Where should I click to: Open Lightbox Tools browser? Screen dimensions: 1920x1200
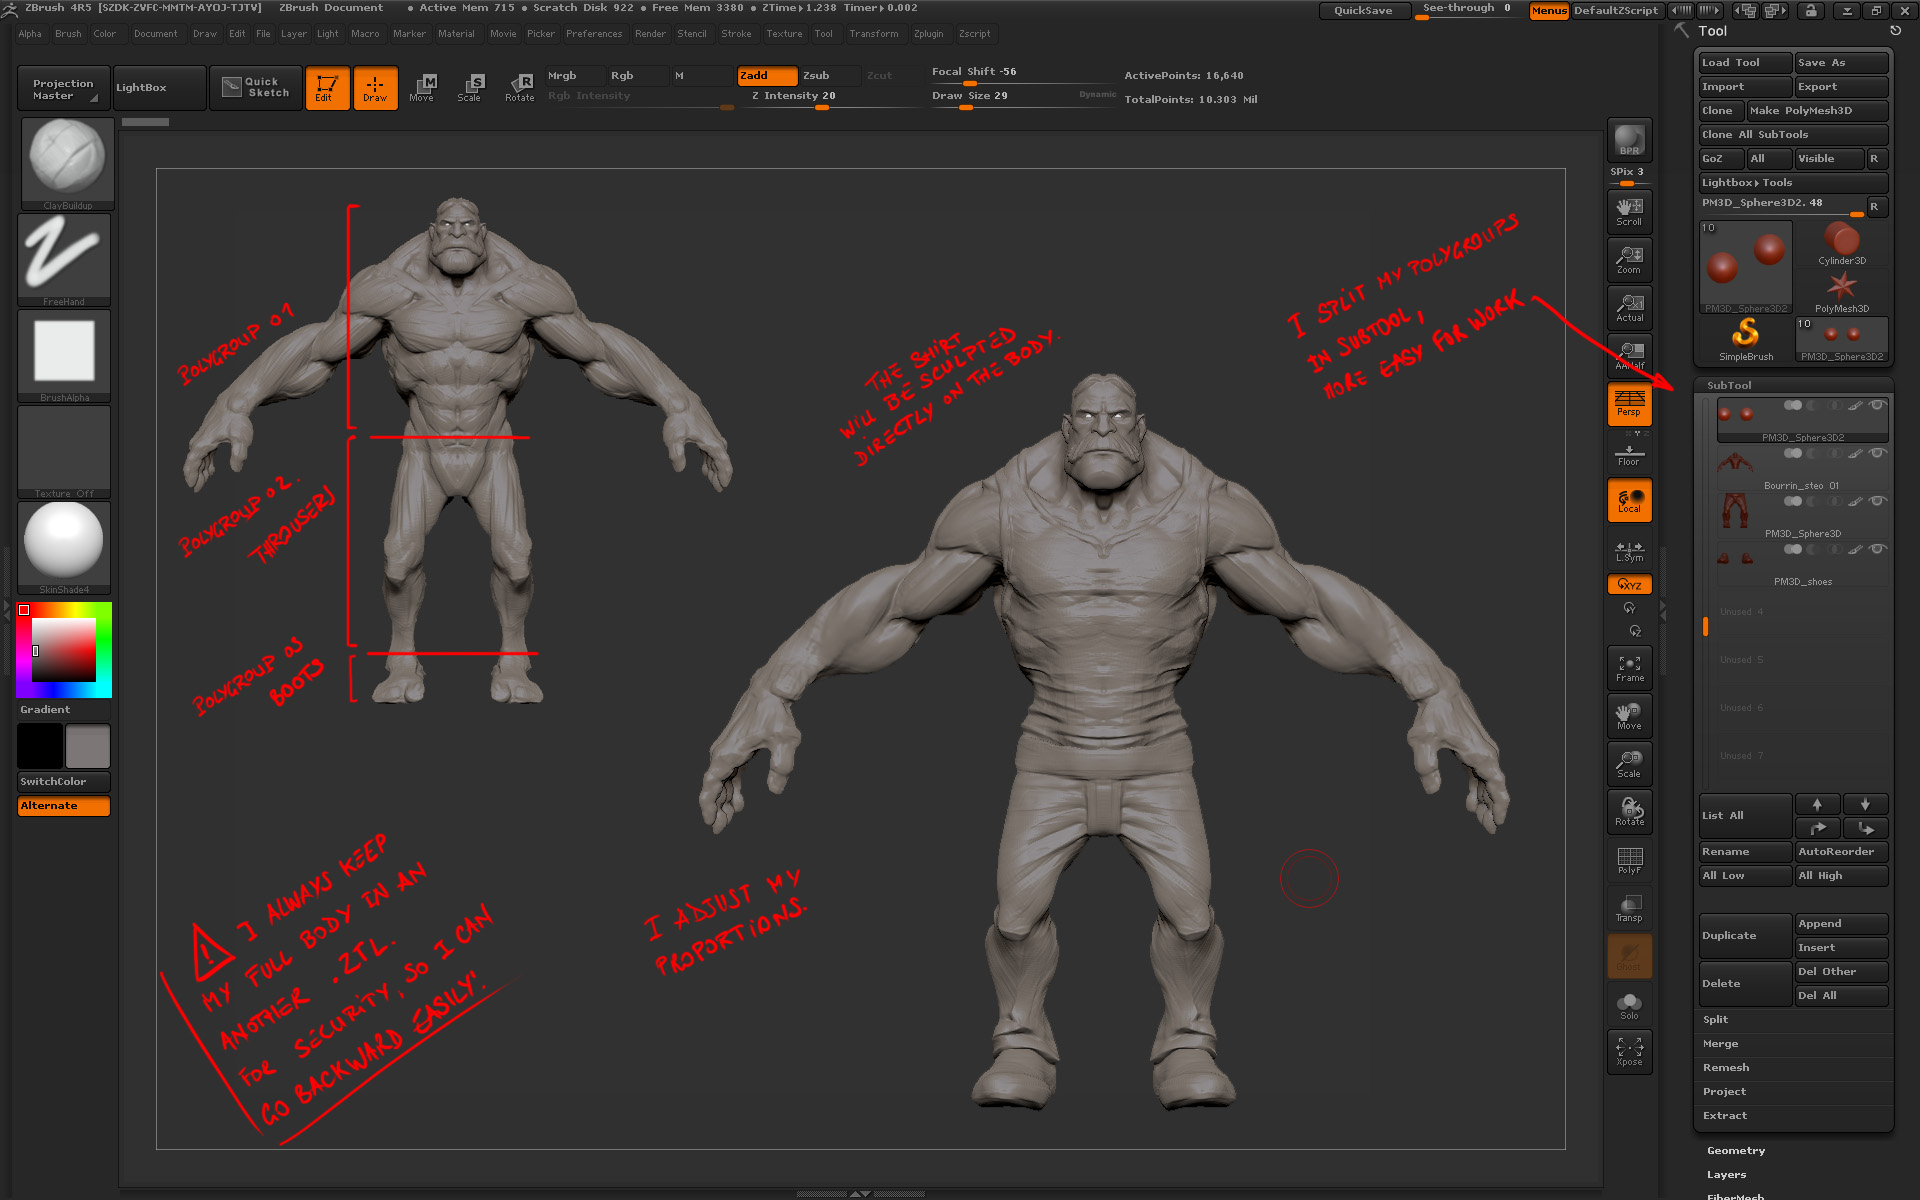click(1793, 183)
